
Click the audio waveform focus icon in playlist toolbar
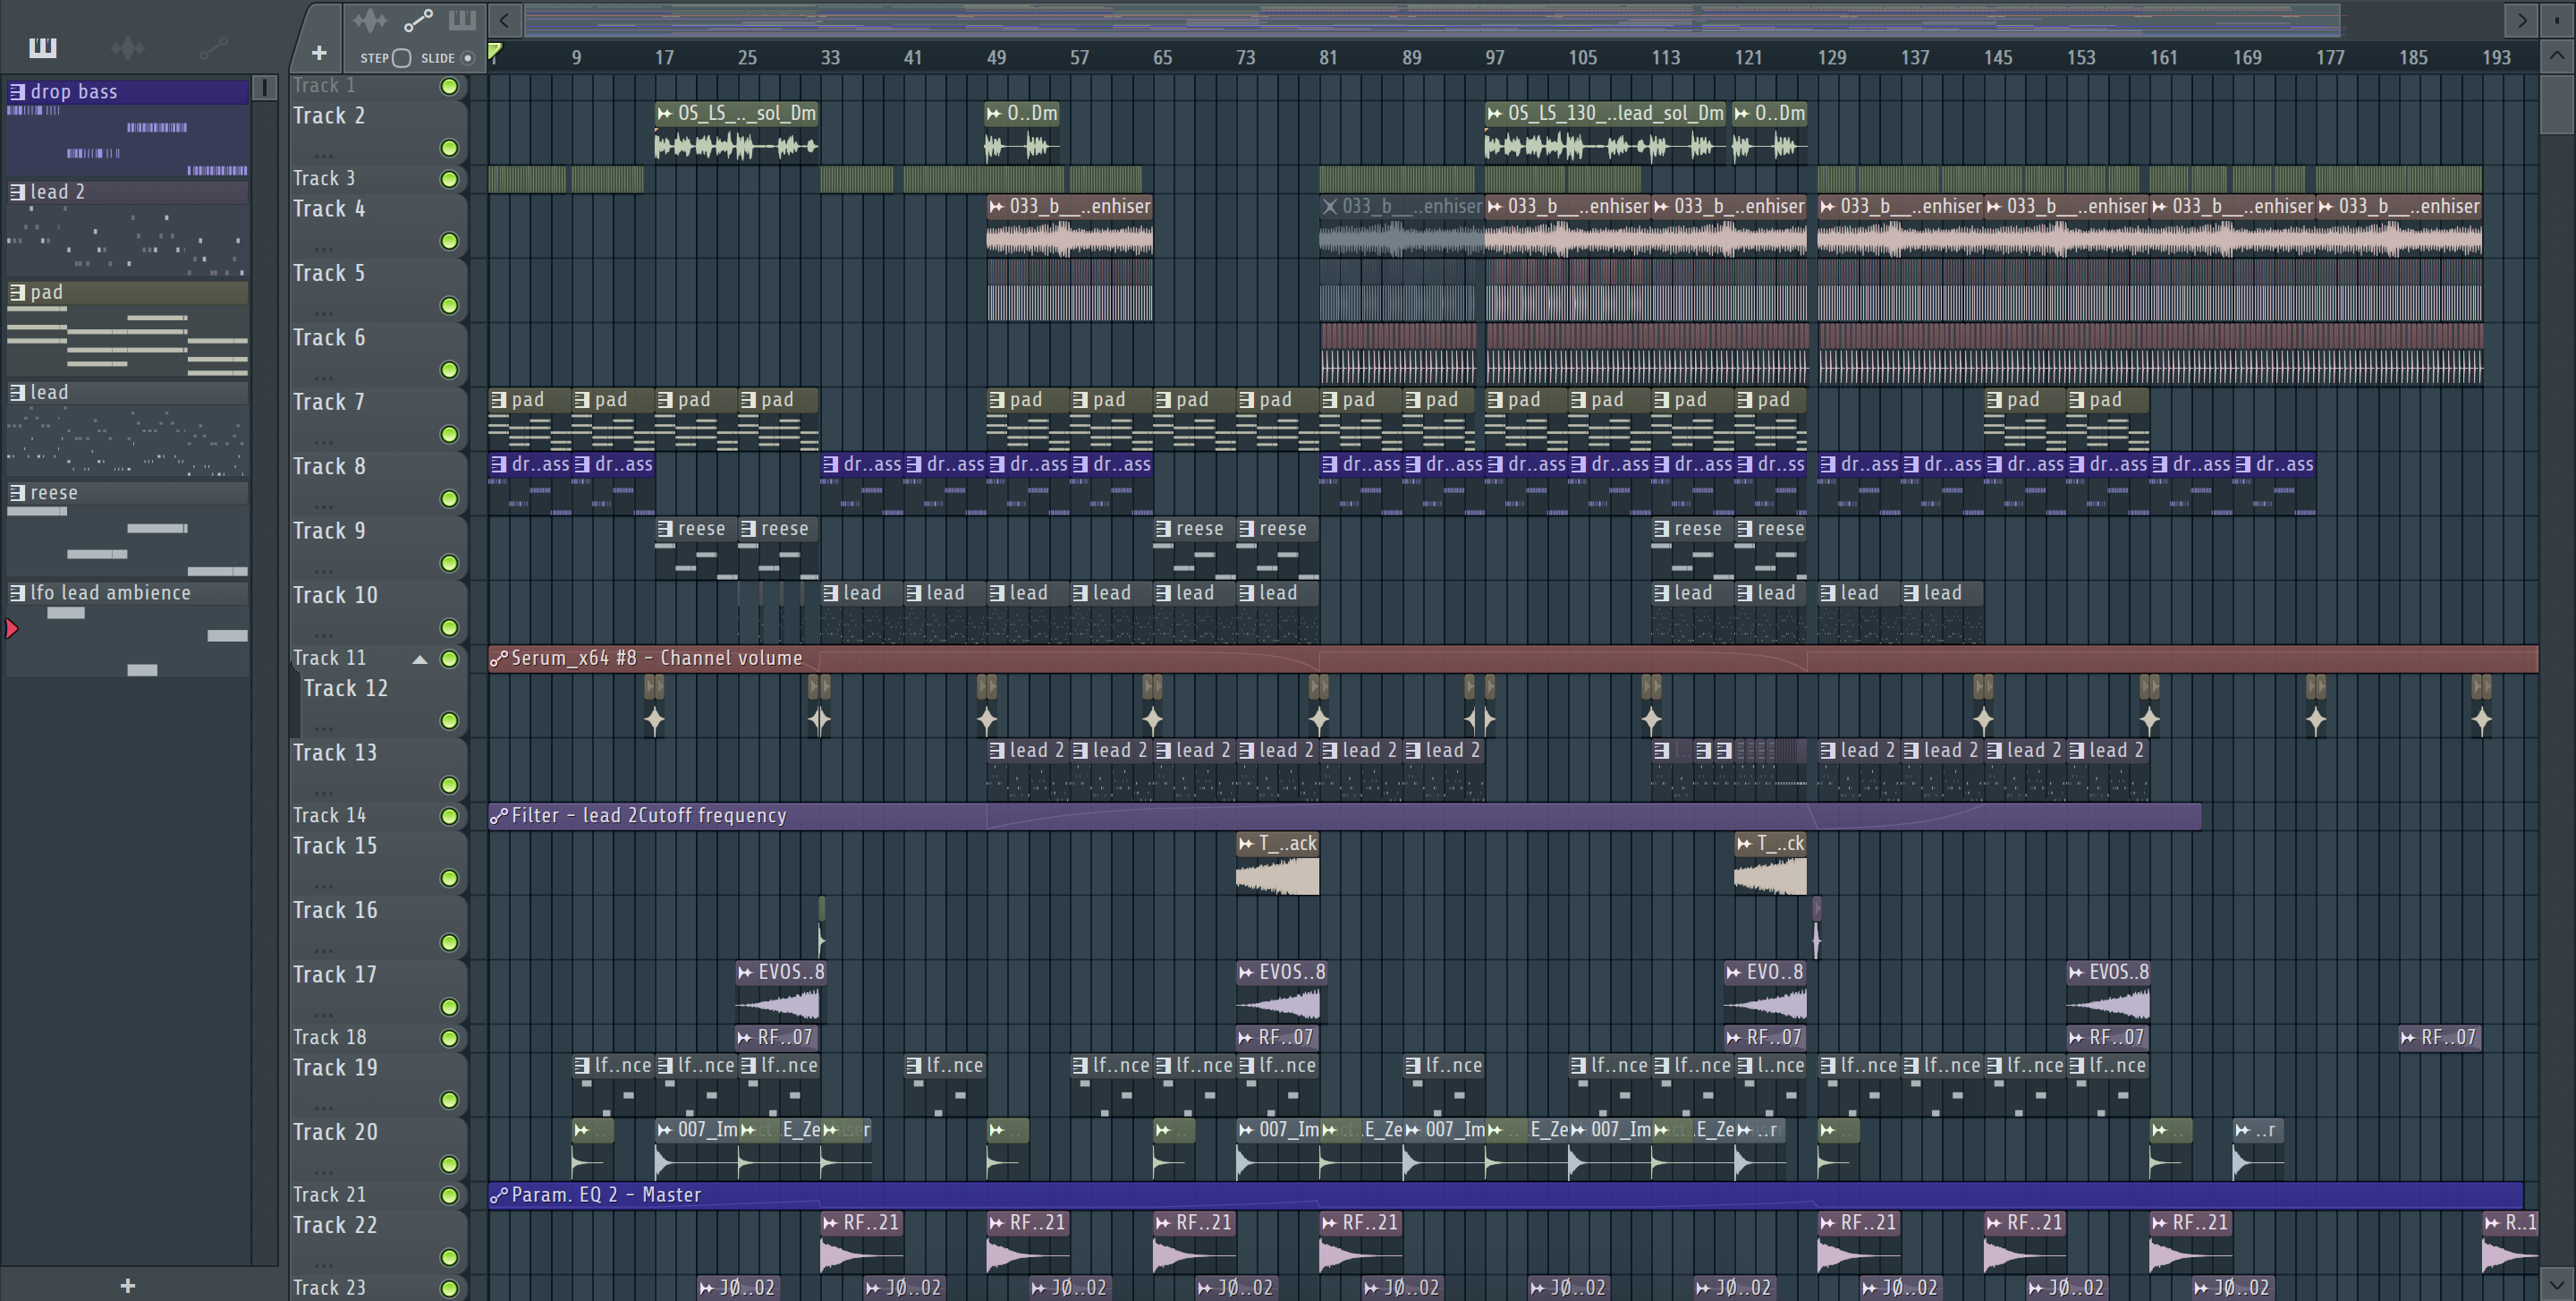pos(369,20)
